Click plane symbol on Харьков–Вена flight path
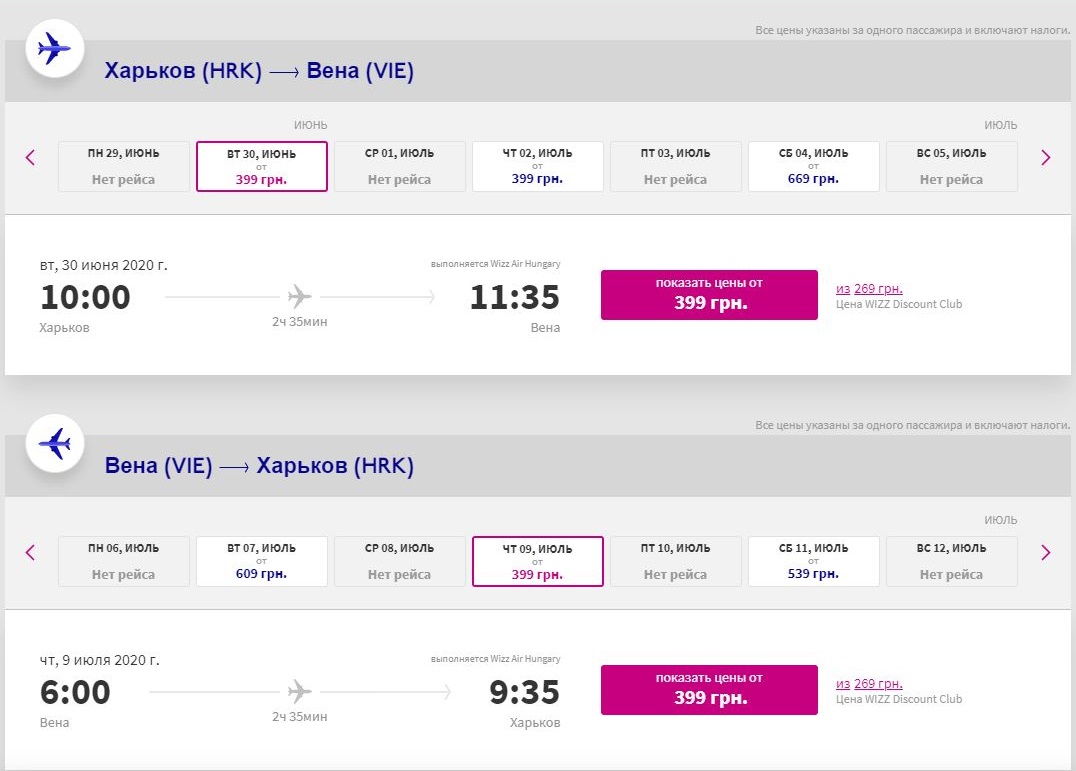This screenshot has height=771, width=1076. [x=299, y=295]
